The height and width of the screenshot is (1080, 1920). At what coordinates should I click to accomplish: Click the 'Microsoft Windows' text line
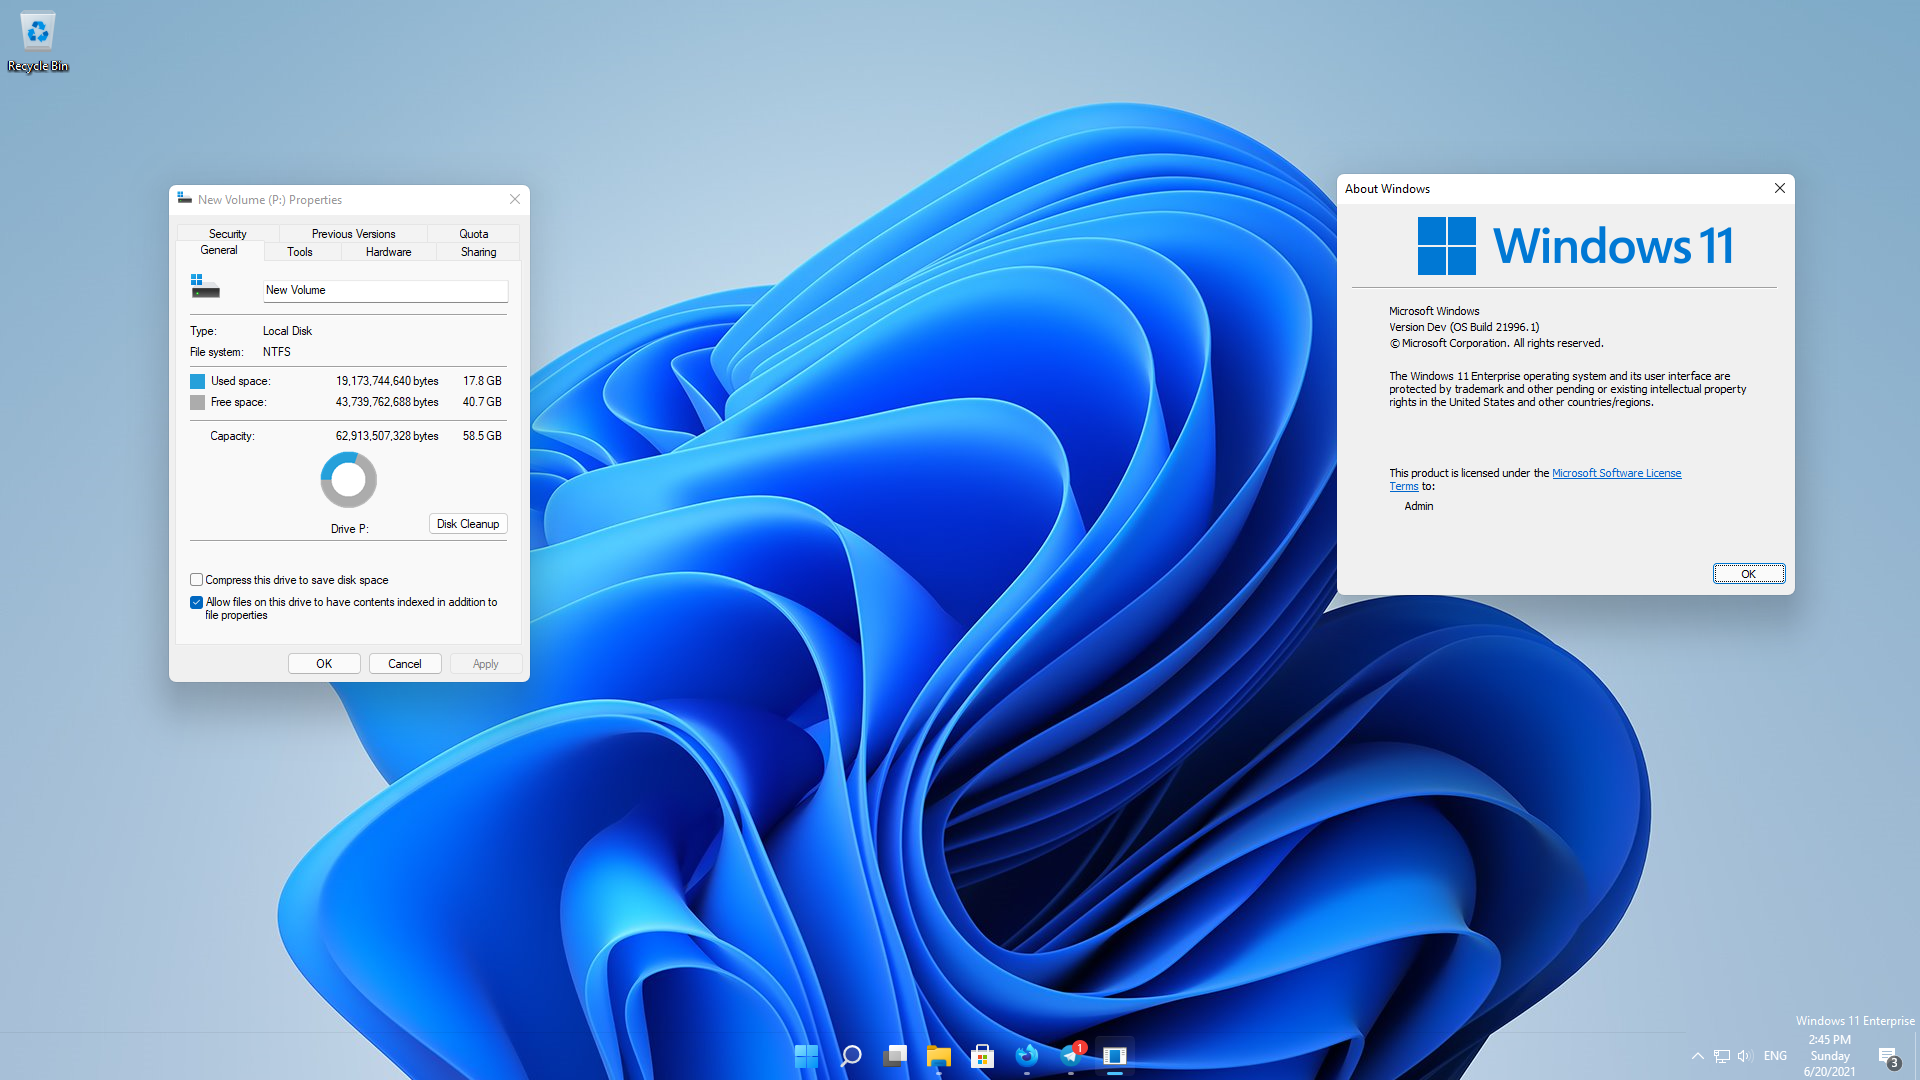(x=1434, y=311)
